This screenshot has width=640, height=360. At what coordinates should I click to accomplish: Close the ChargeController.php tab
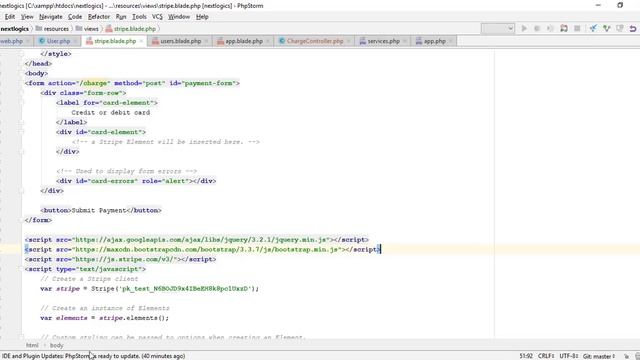coord(348,41)
